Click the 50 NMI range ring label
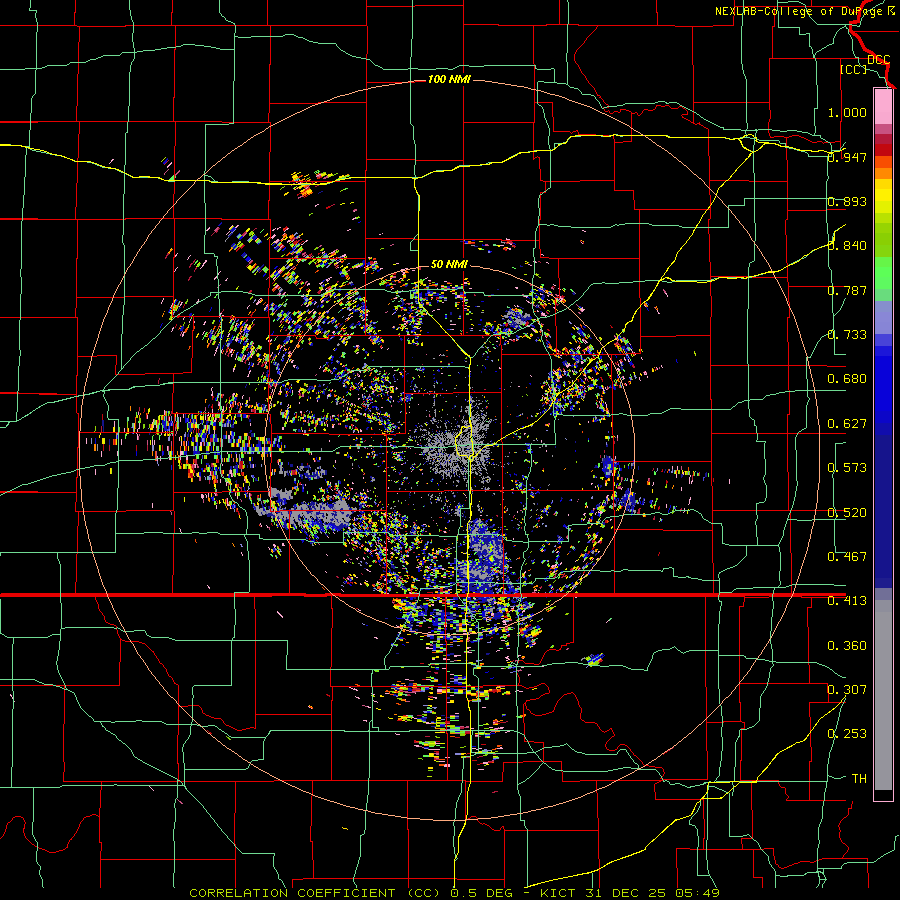The image size is (900, 900). (x=449, y=264)
